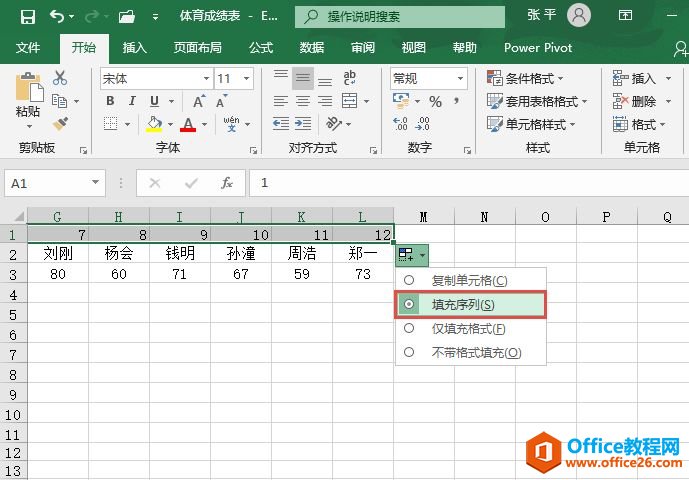
Task: Switch to the 页面布局 tab
Action: (x=197, y=47)
